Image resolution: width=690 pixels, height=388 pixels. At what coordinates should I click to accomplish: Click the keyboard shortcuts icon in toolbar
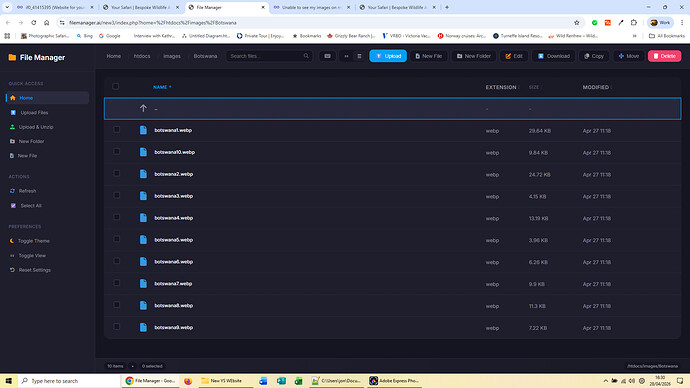[x=327, y=56]
